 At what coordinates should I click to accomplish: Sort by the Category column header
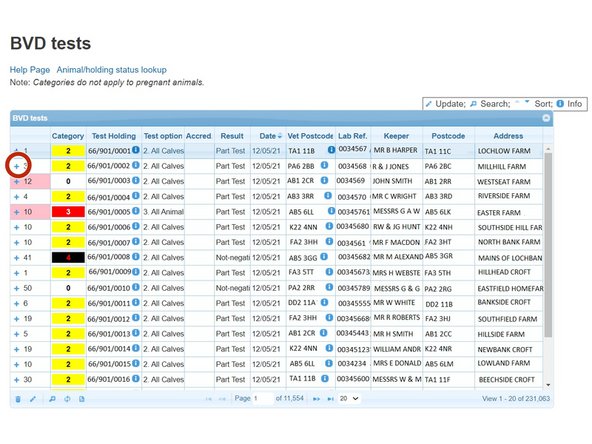68,136
